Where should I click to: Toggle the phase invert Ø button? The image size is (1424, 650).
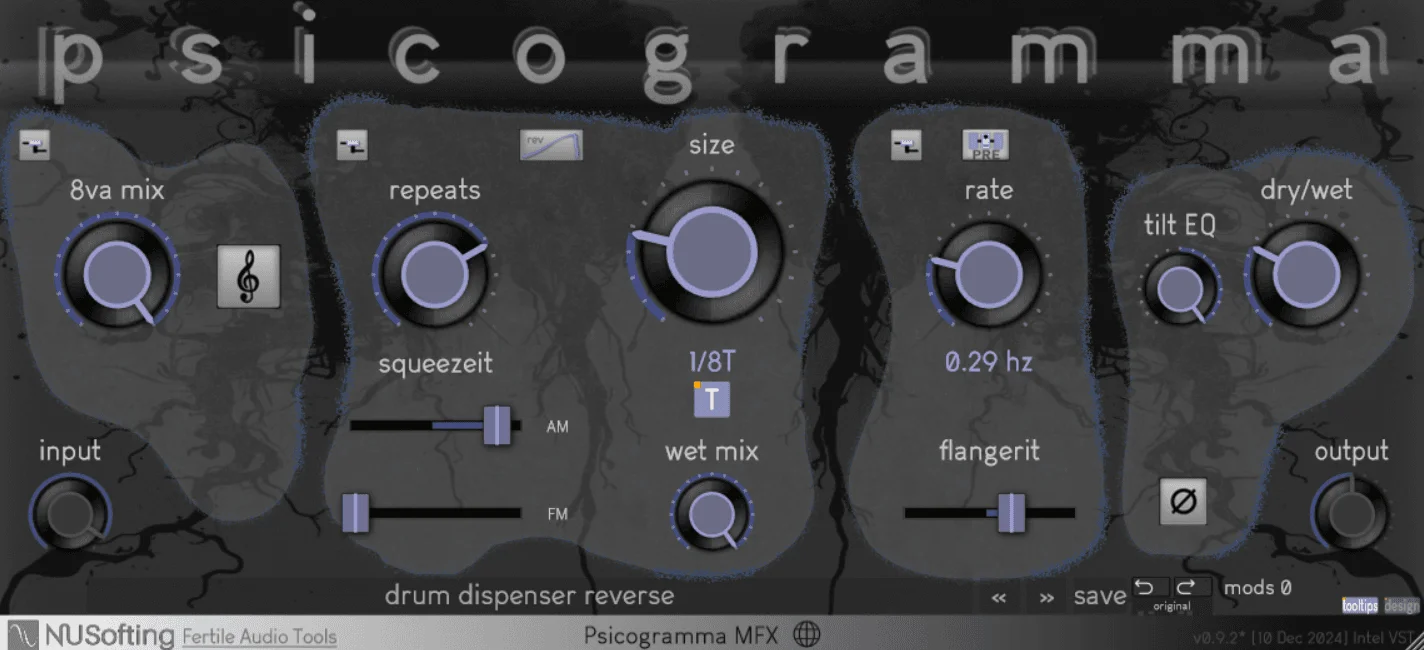pyautogui.click(x=1183, y=501)
